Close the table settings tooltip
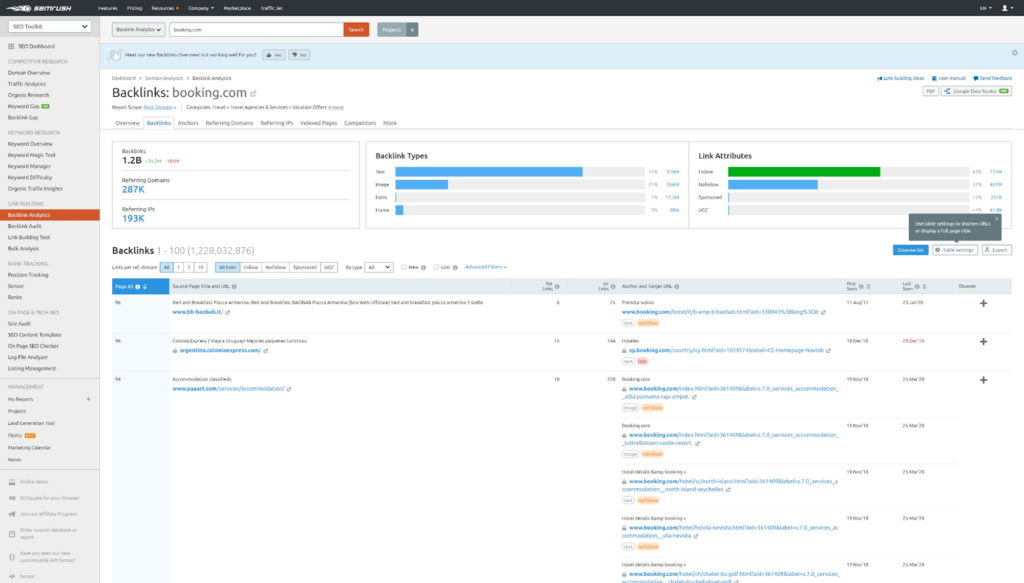 pyautogui.click(x=997, y=219)
